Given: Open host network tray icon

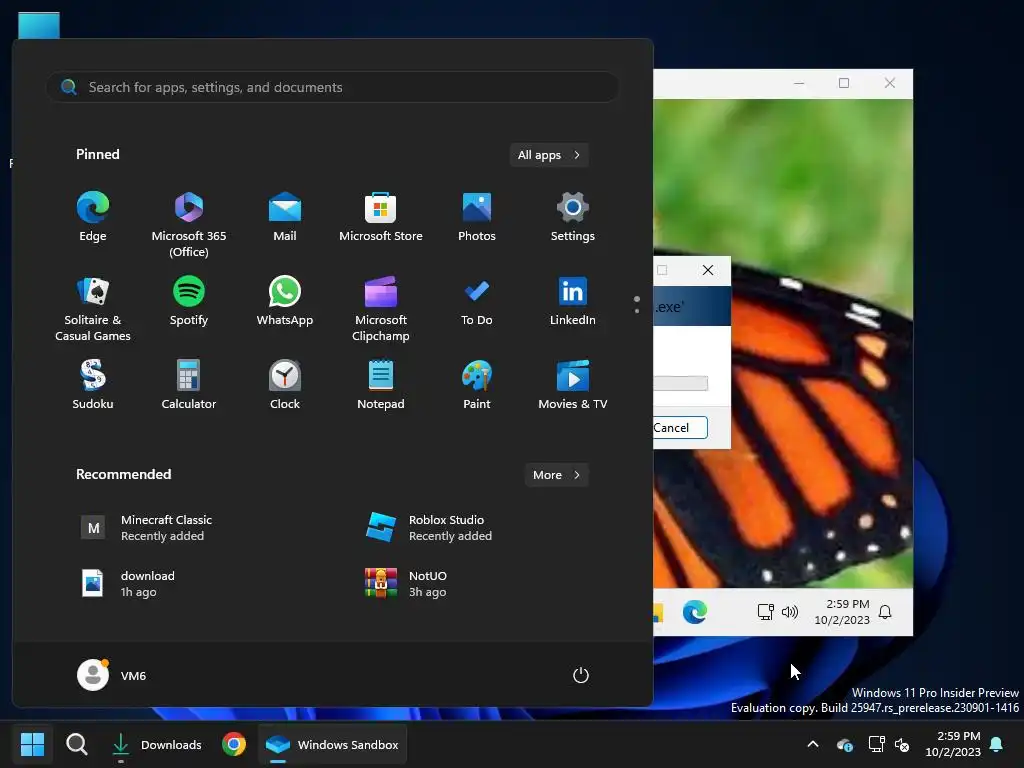Looking at the screenshot, I should (876, 744).
